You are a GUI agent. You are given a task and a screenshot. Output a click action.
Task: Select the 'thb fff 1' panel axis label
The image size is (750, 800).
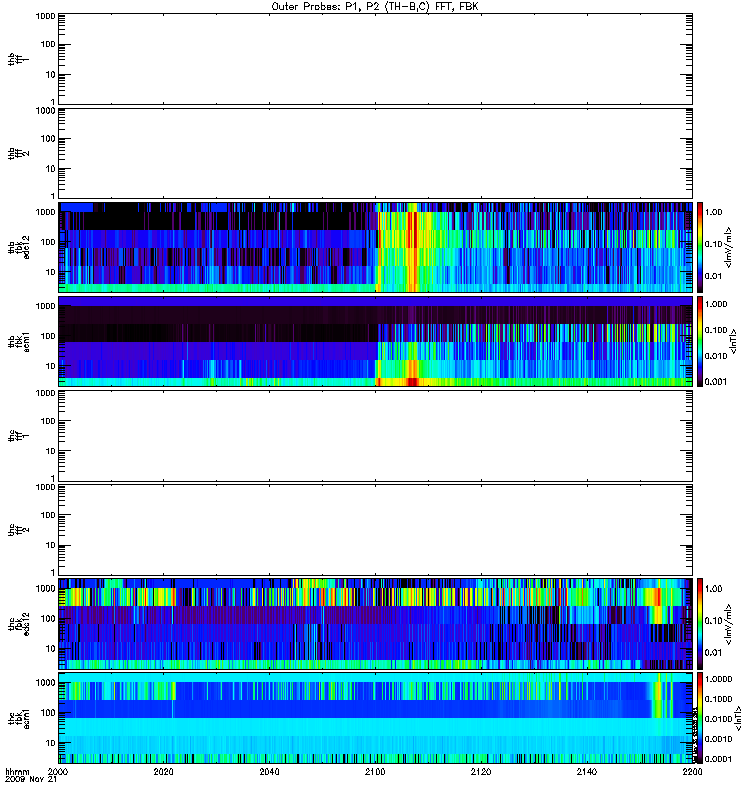[x=18, y=59]
